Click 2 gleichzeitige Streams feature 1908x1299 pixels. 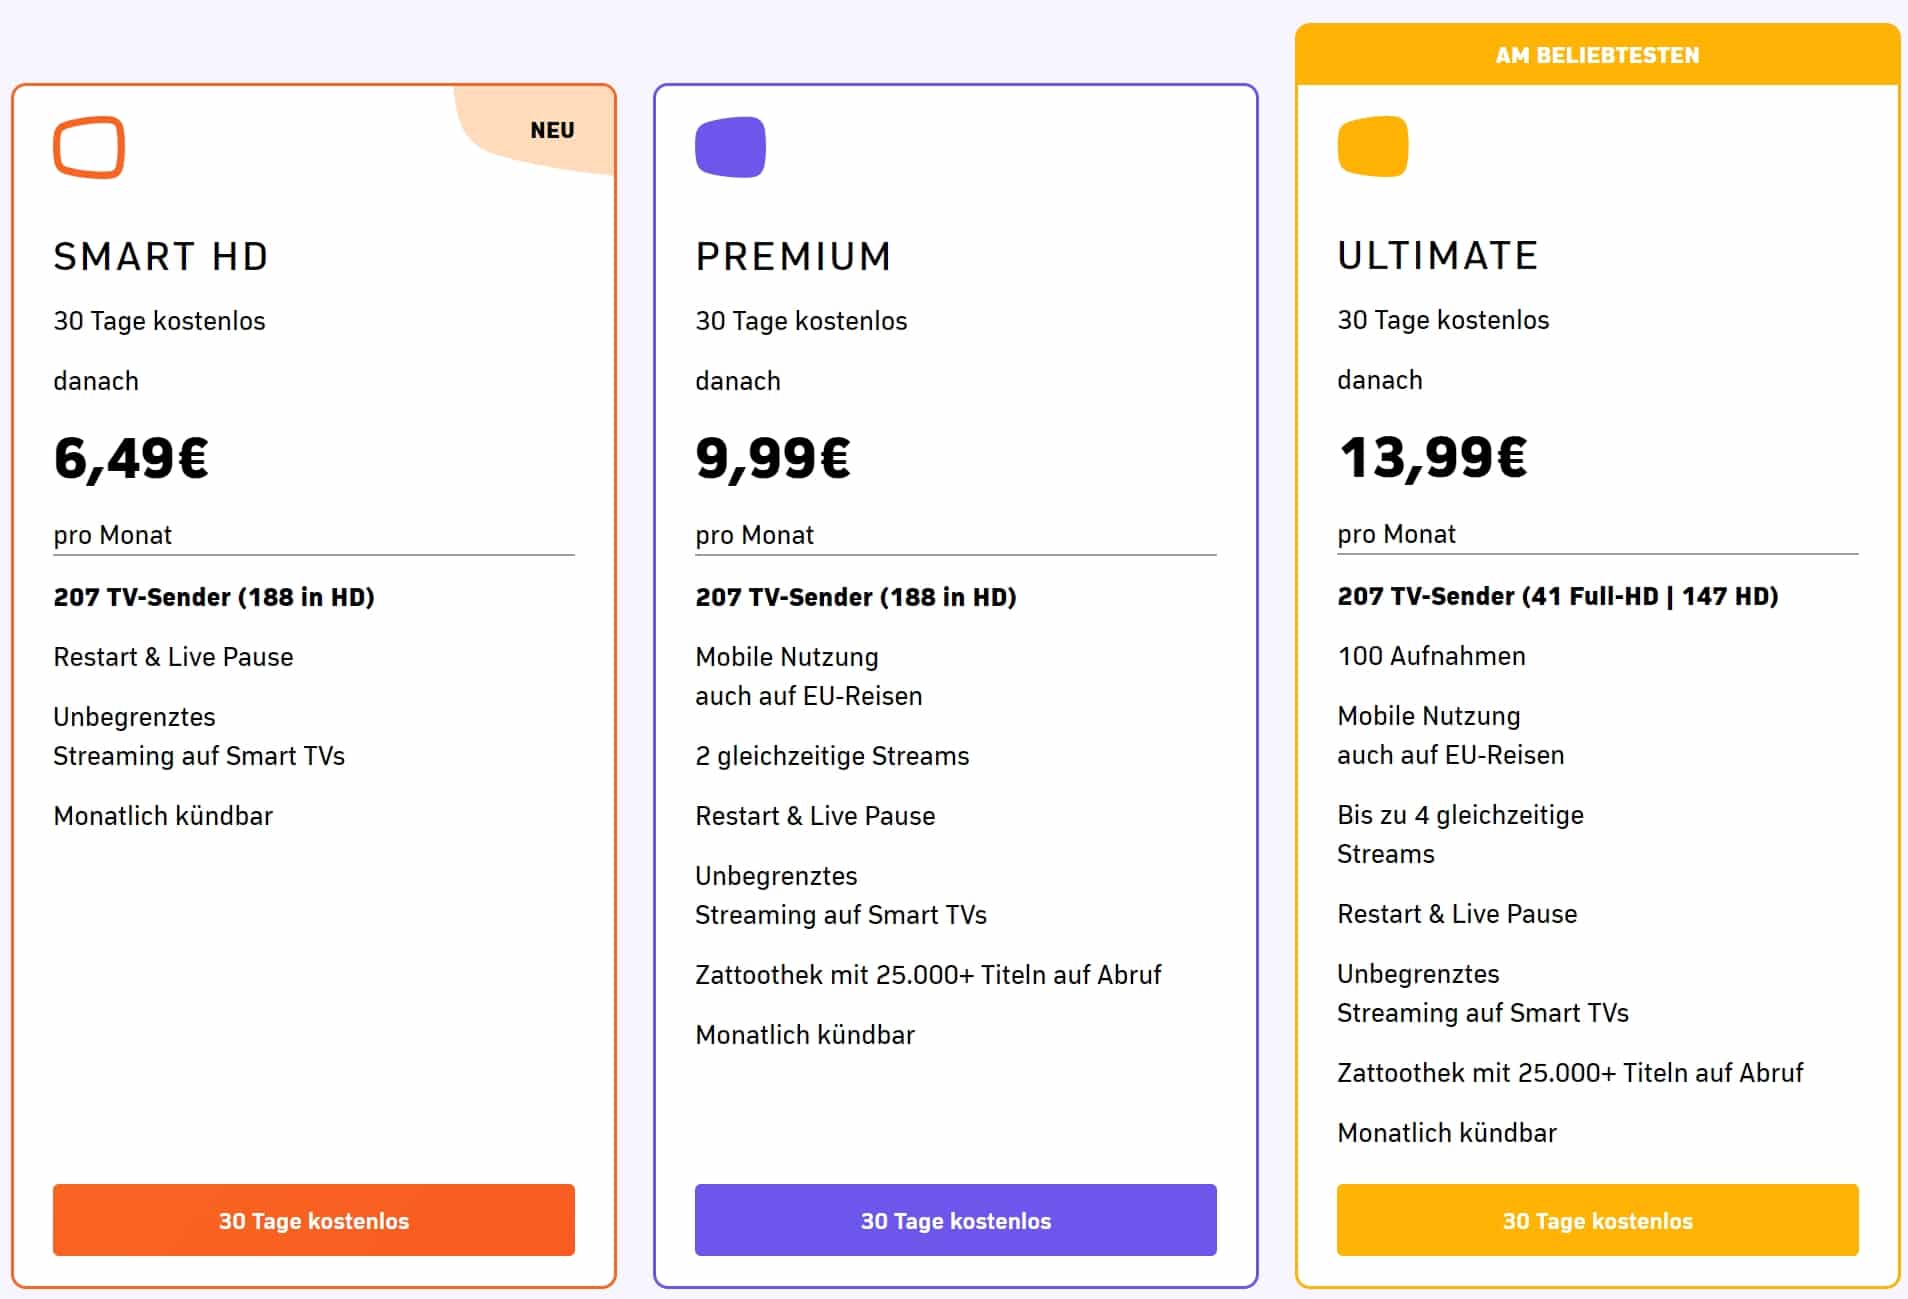[832, 756]
